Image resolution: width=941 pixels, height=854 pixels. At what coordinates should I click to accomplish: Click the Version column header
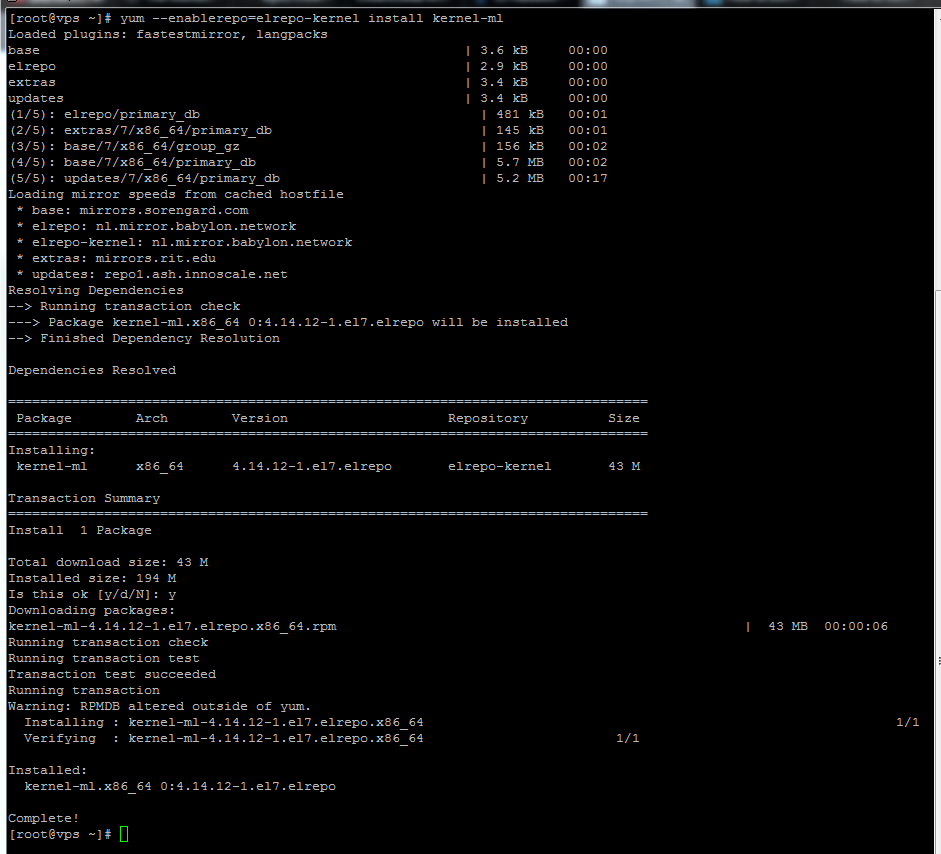260,418
